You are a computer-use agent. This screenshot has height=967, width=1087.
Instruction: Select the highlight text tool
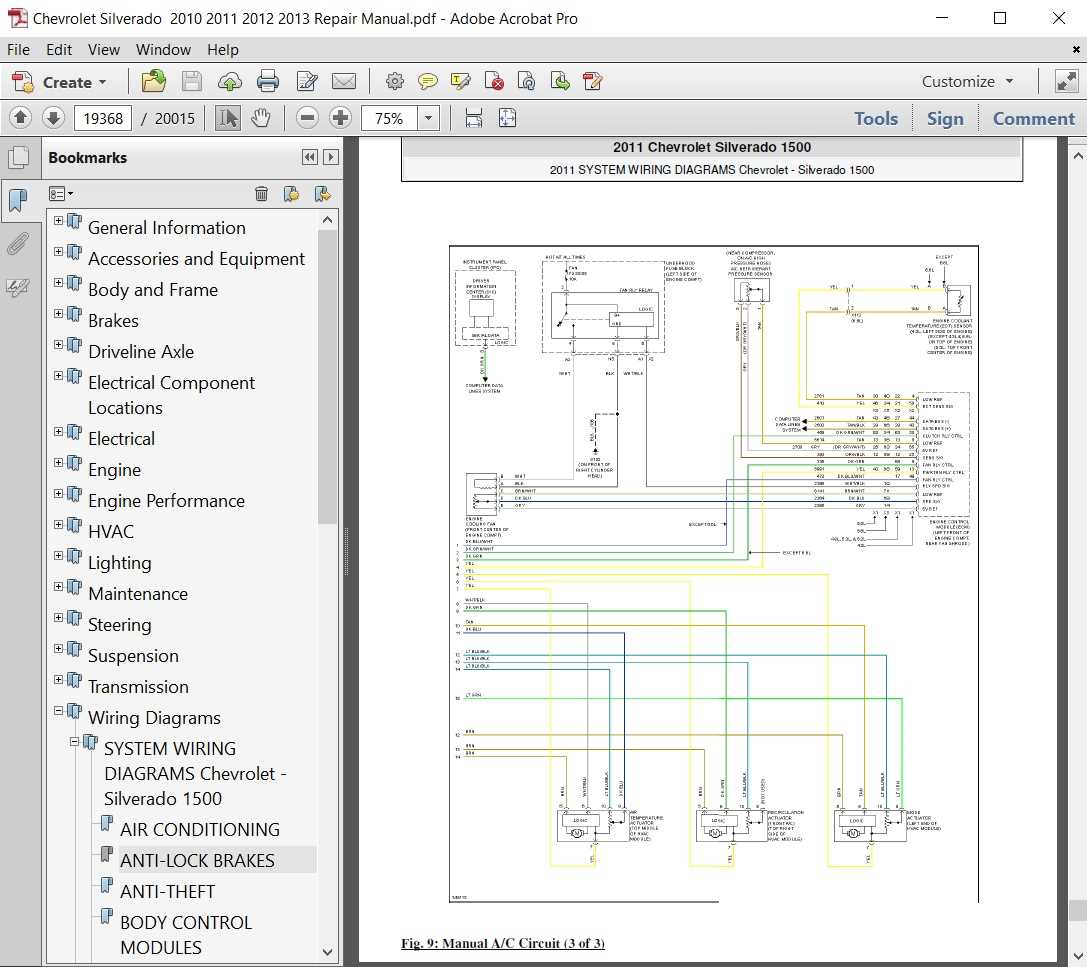pyautogui.click(x=460, y=82)
